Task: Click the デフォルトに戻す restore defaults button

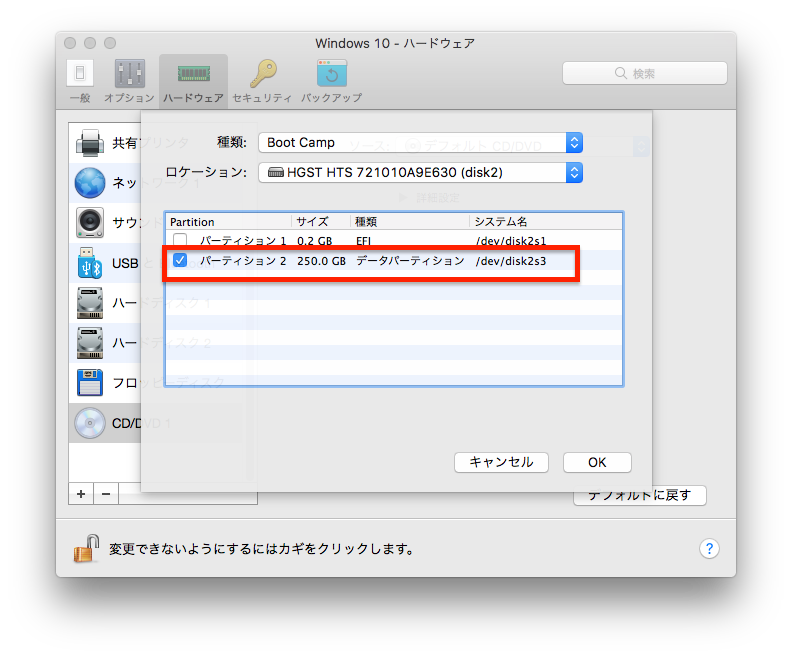Action: [x=639, y=495]
